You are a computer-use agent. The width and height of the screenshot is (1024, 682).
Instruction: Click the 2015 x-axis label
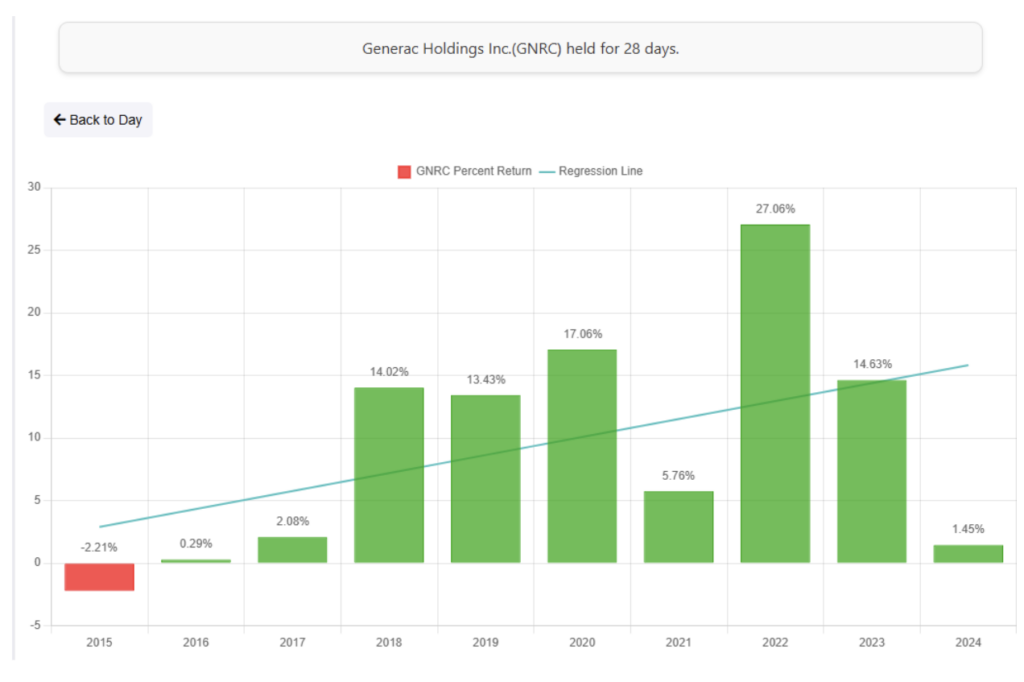click(99, 643)
